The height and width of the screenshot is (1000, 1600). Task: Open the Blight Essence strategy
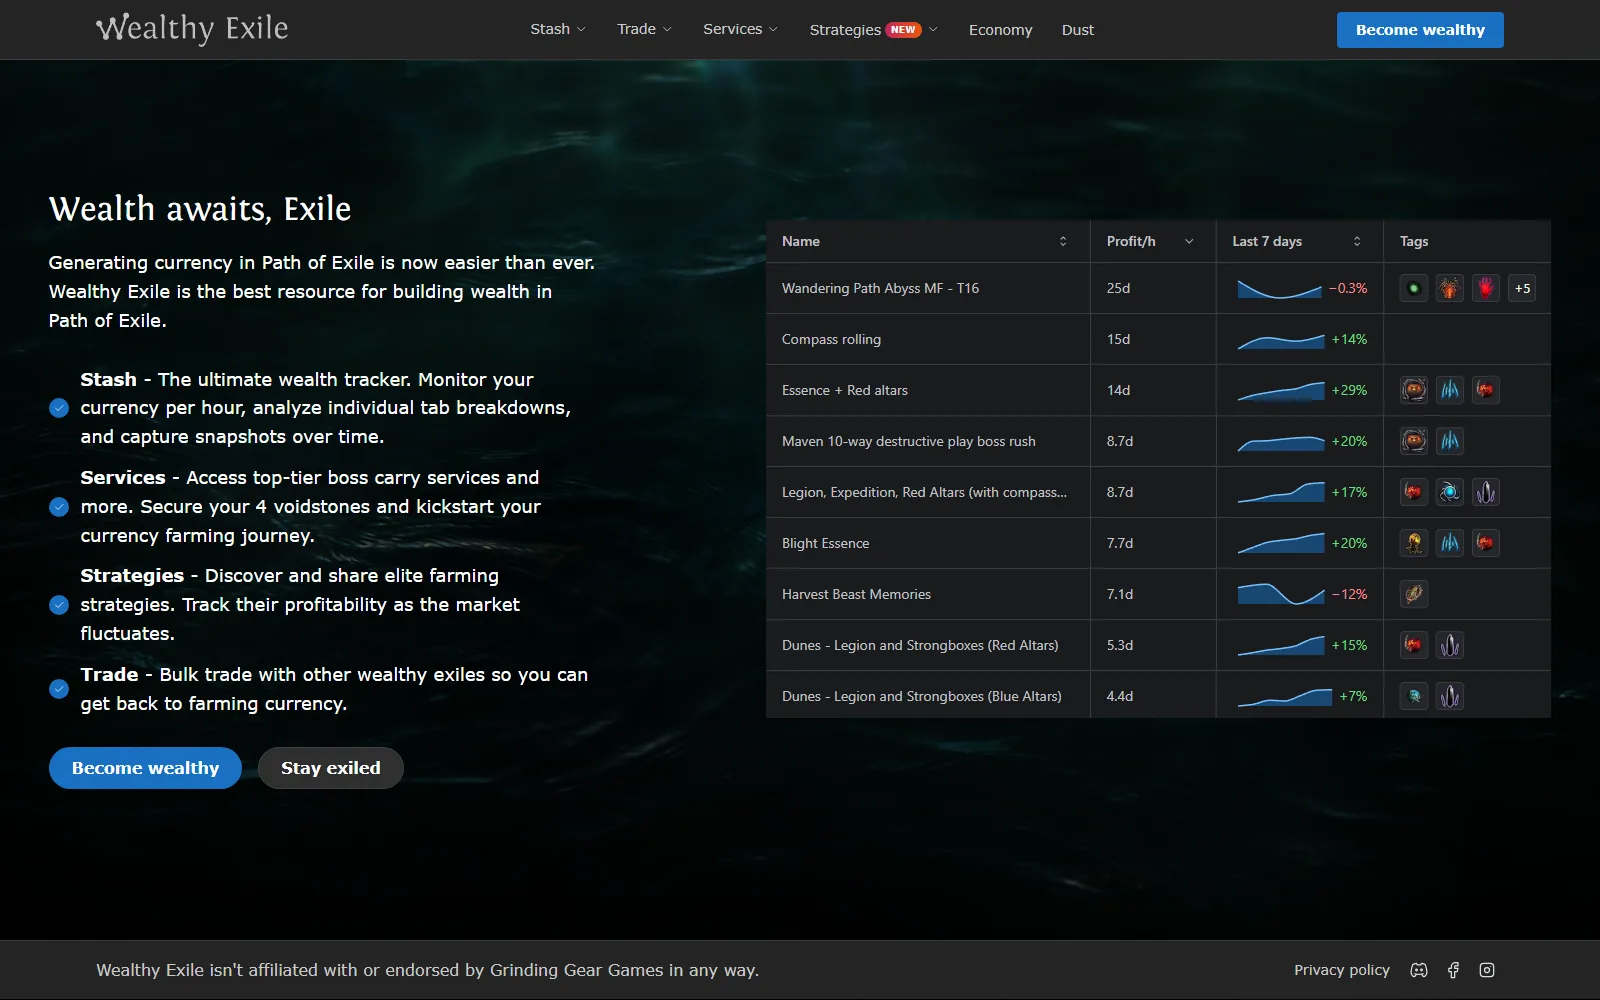[x=825, y=543]
